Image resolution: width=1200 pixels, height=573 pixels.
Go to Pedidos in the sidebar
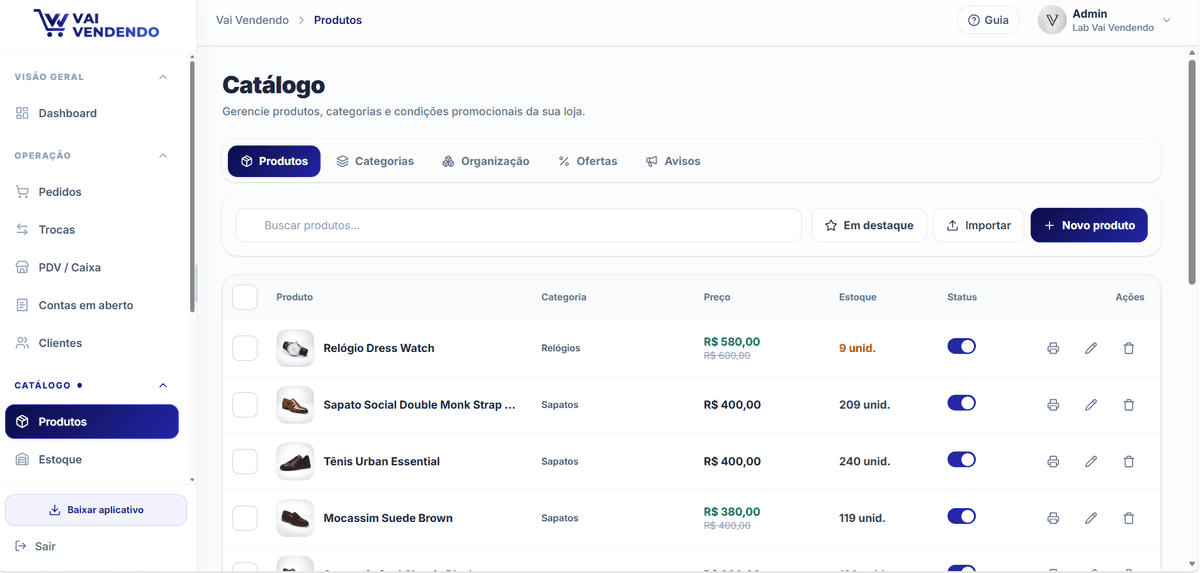[92, 192]
